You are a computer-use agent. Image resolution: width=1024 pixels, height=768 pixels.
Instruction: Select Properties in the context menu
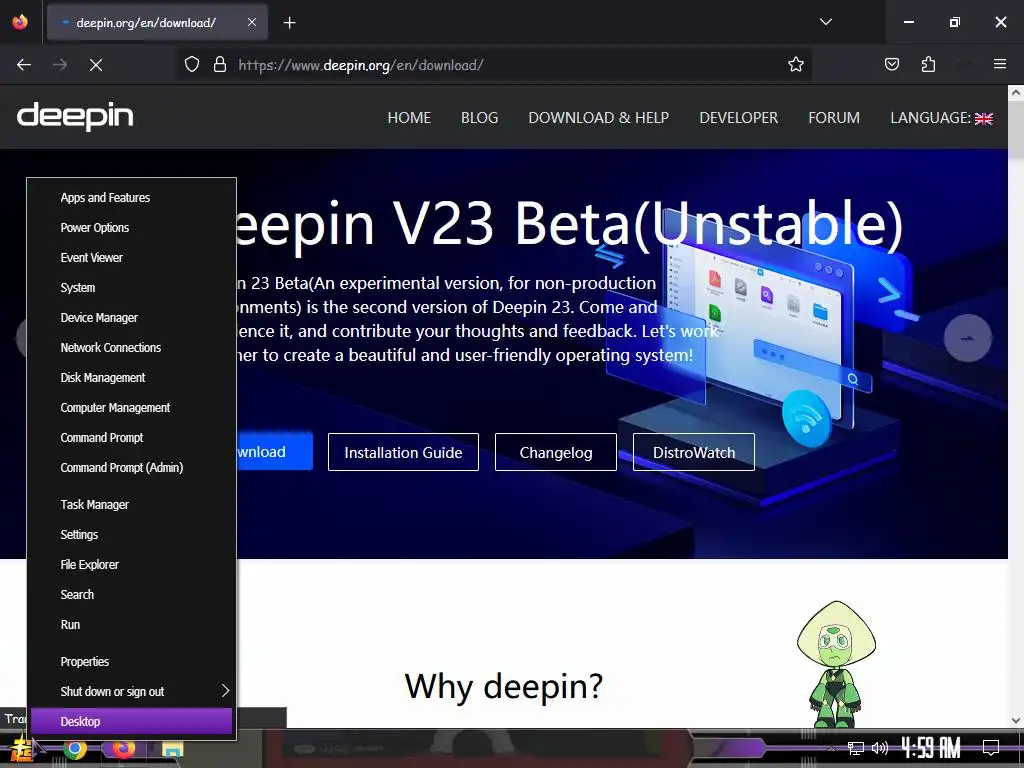coord(131,662)
